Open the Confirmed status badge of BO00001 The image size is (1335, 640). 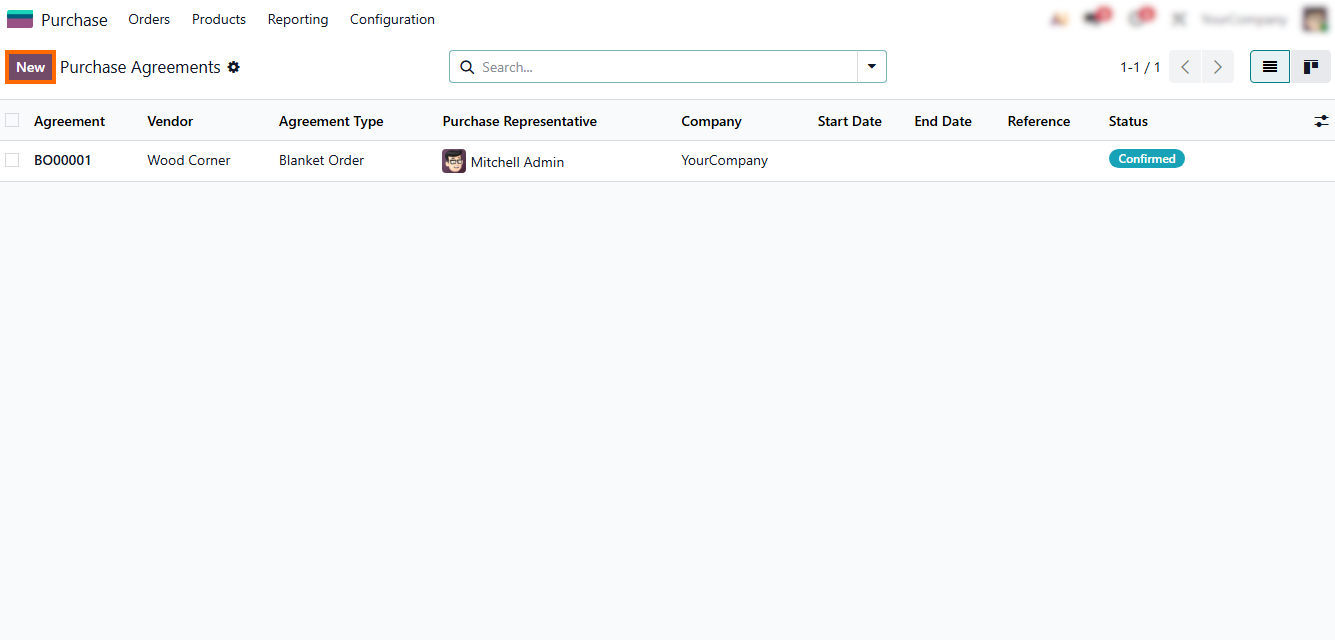1146,159
